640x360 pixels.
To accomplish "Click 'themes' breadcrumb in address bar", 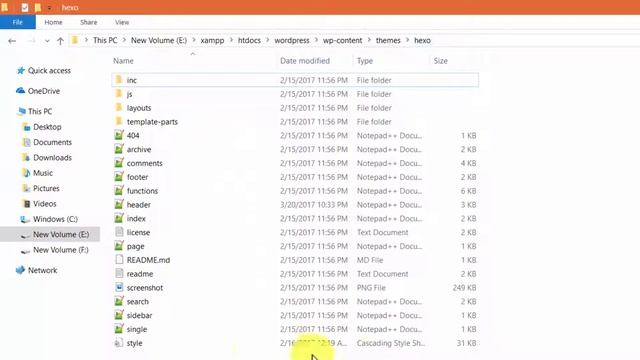I will point(388,40).
